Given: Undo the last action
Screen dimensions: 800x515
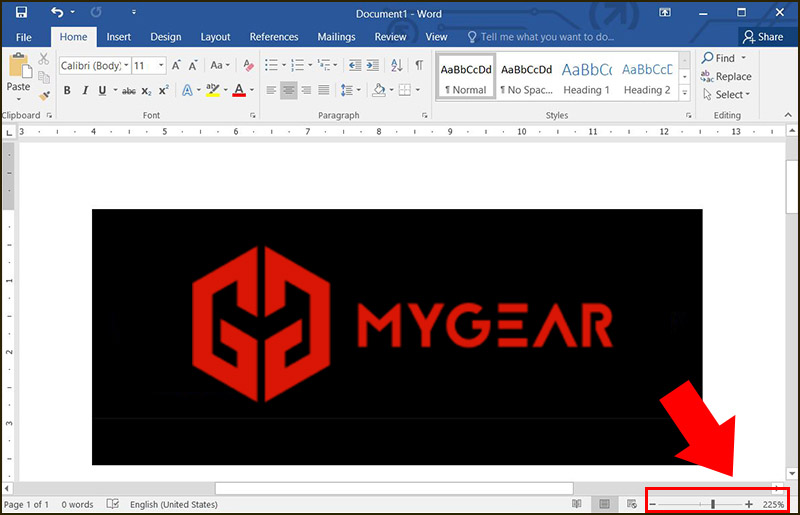Looking at the screenshot, I should [x=57, y=12].
